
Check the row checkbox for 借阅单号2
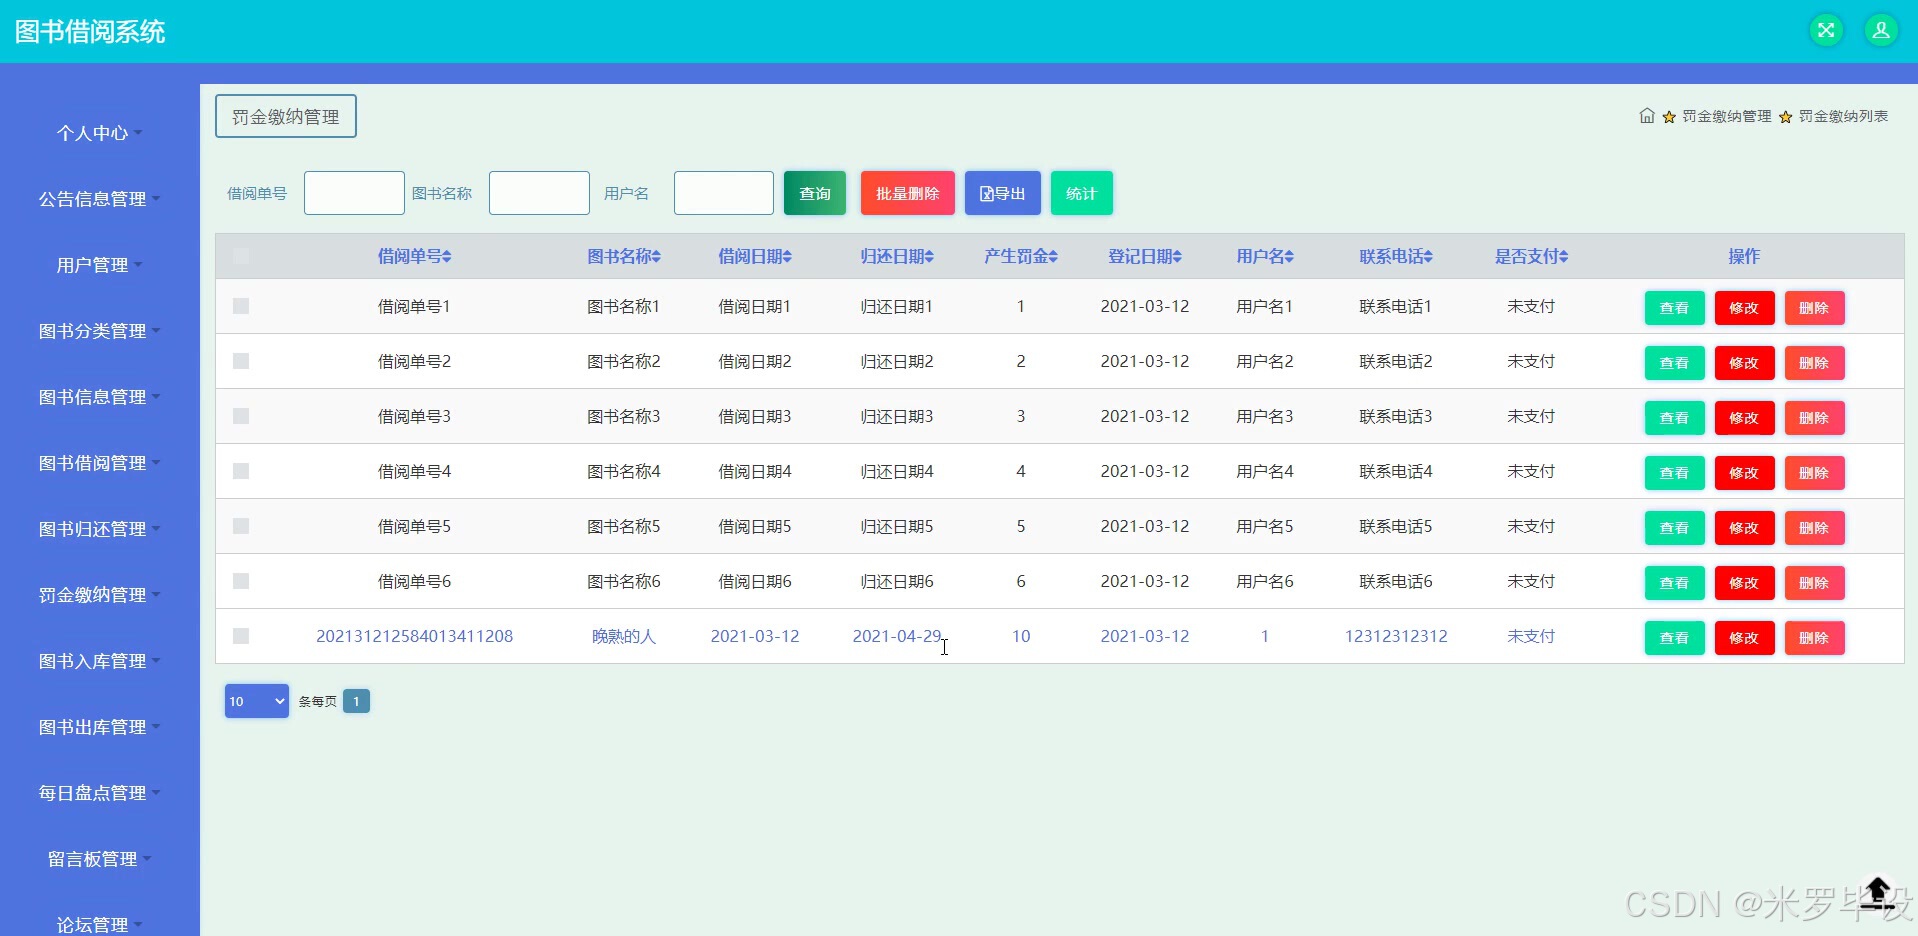pyautogui.click(x=241, y=361)
